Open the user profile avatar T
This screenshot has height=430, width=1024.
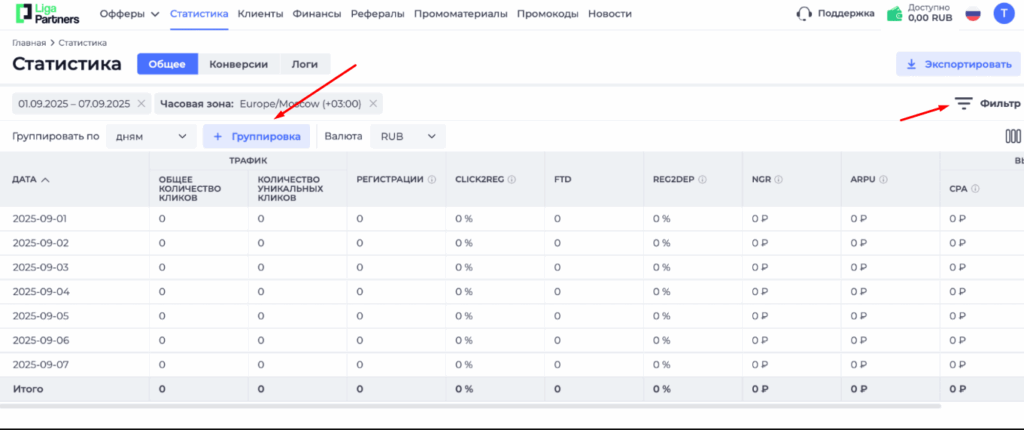pyautogui.click(x=1004, y=13)
